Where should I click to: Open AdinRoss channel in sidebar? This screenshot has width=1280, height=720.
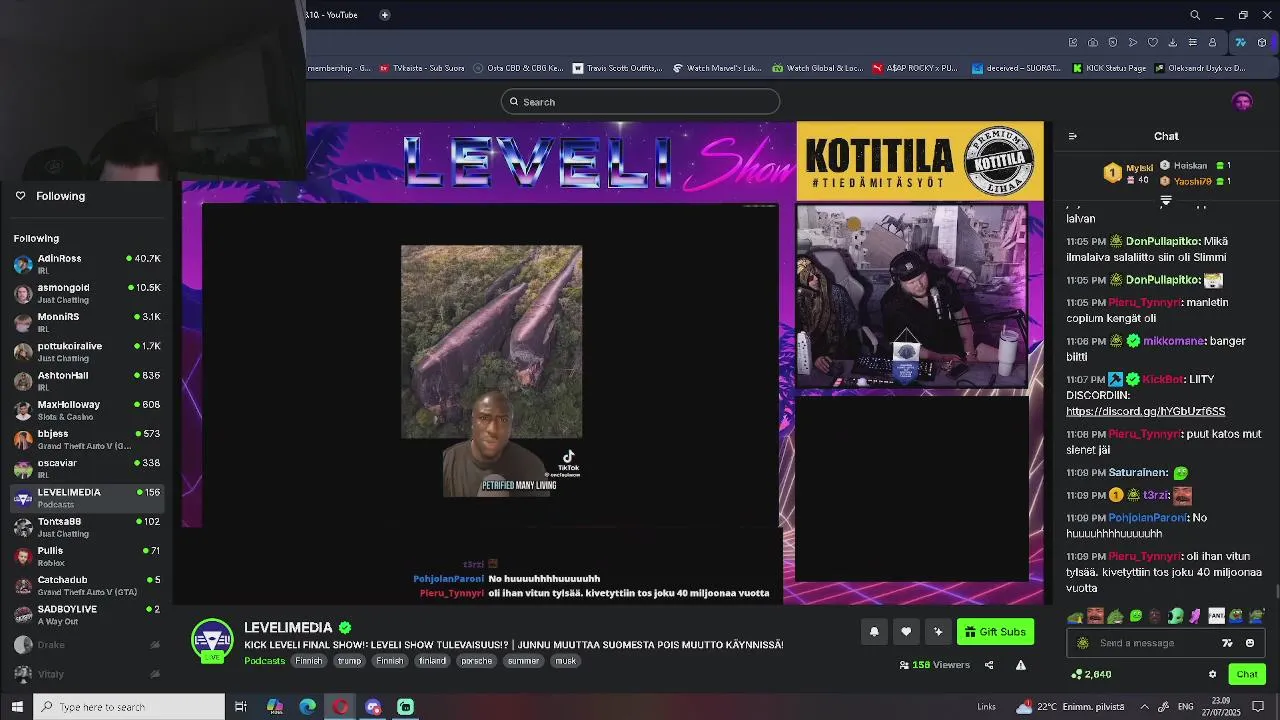(x=88, y=263)
